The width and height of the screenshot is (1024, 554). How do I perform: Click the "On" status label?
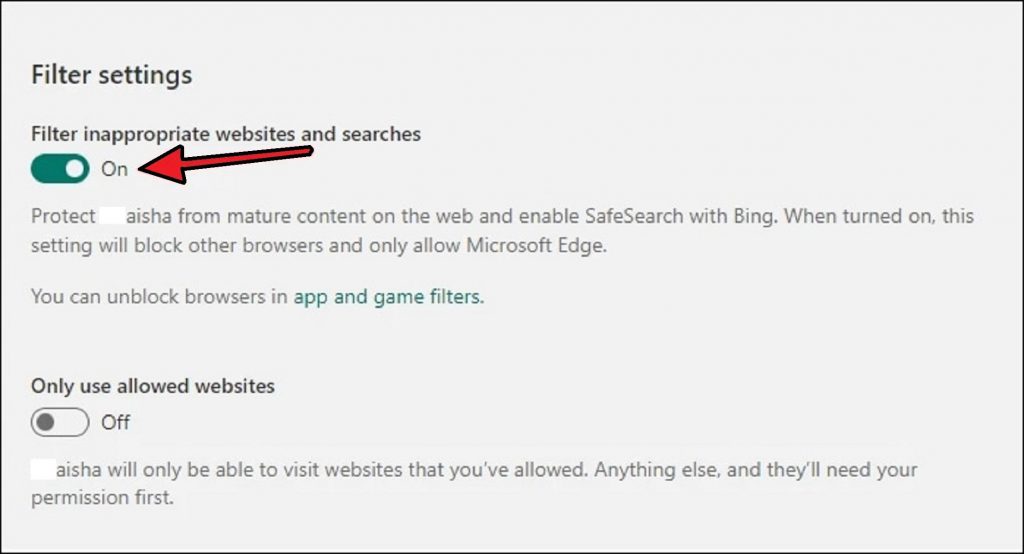(115, 169)
